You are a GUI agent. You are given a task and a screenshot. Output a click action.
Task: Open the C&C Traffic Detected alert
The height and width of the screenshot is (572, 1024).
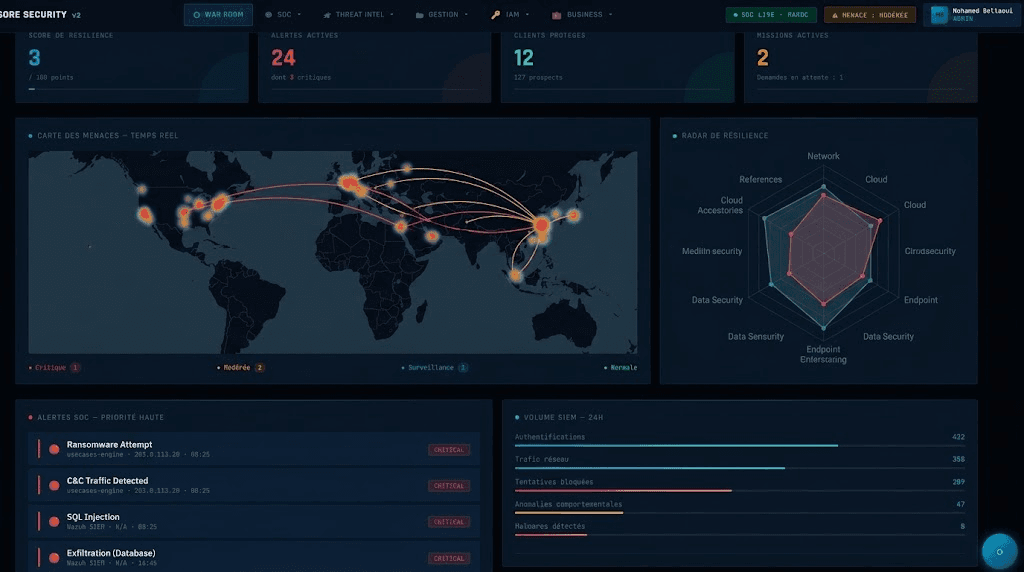coord(254,485)
